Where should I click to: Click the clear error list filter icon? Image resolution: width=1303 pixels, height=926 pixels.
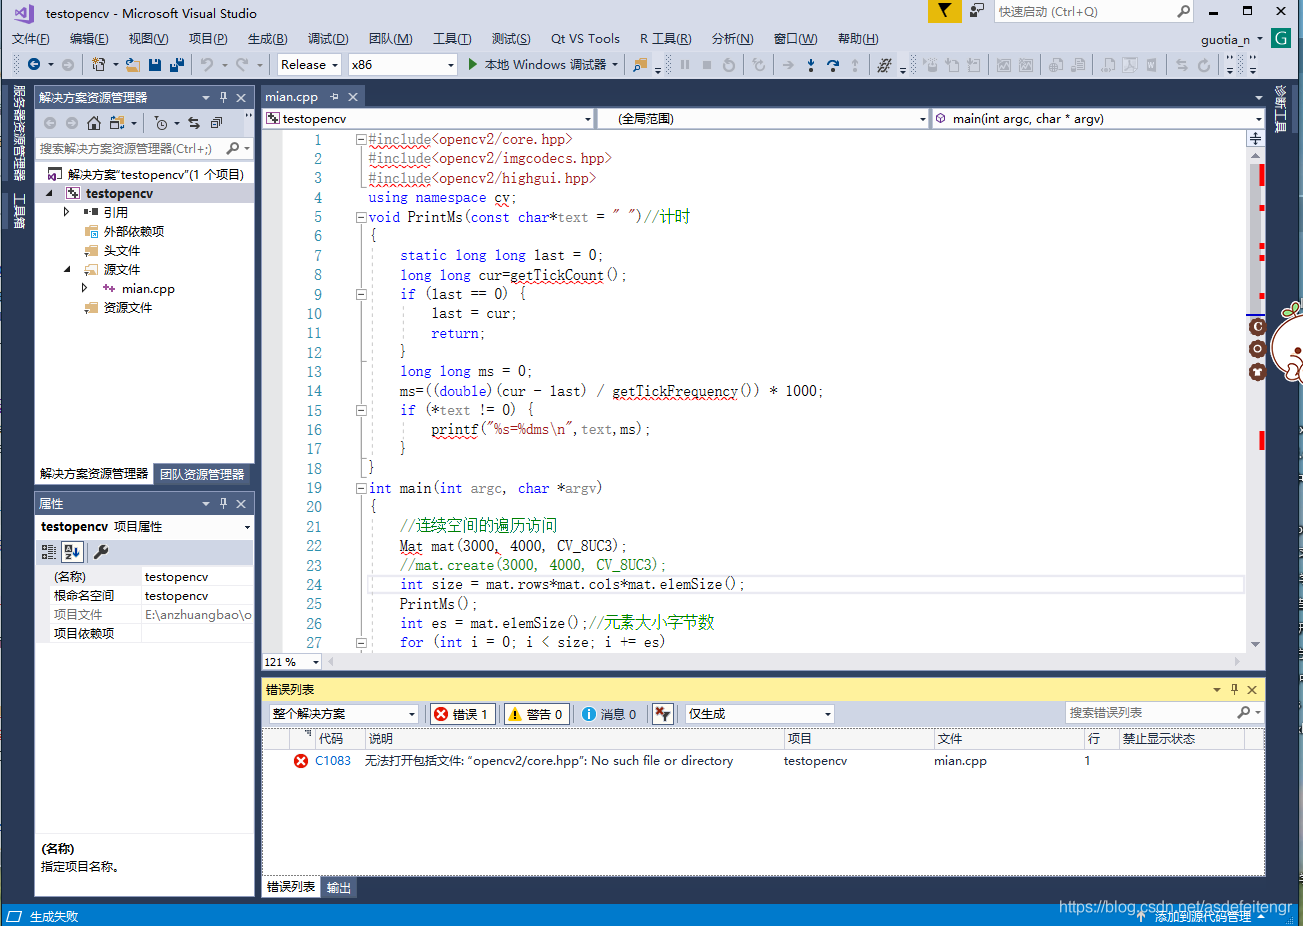(x=662, y=713)
